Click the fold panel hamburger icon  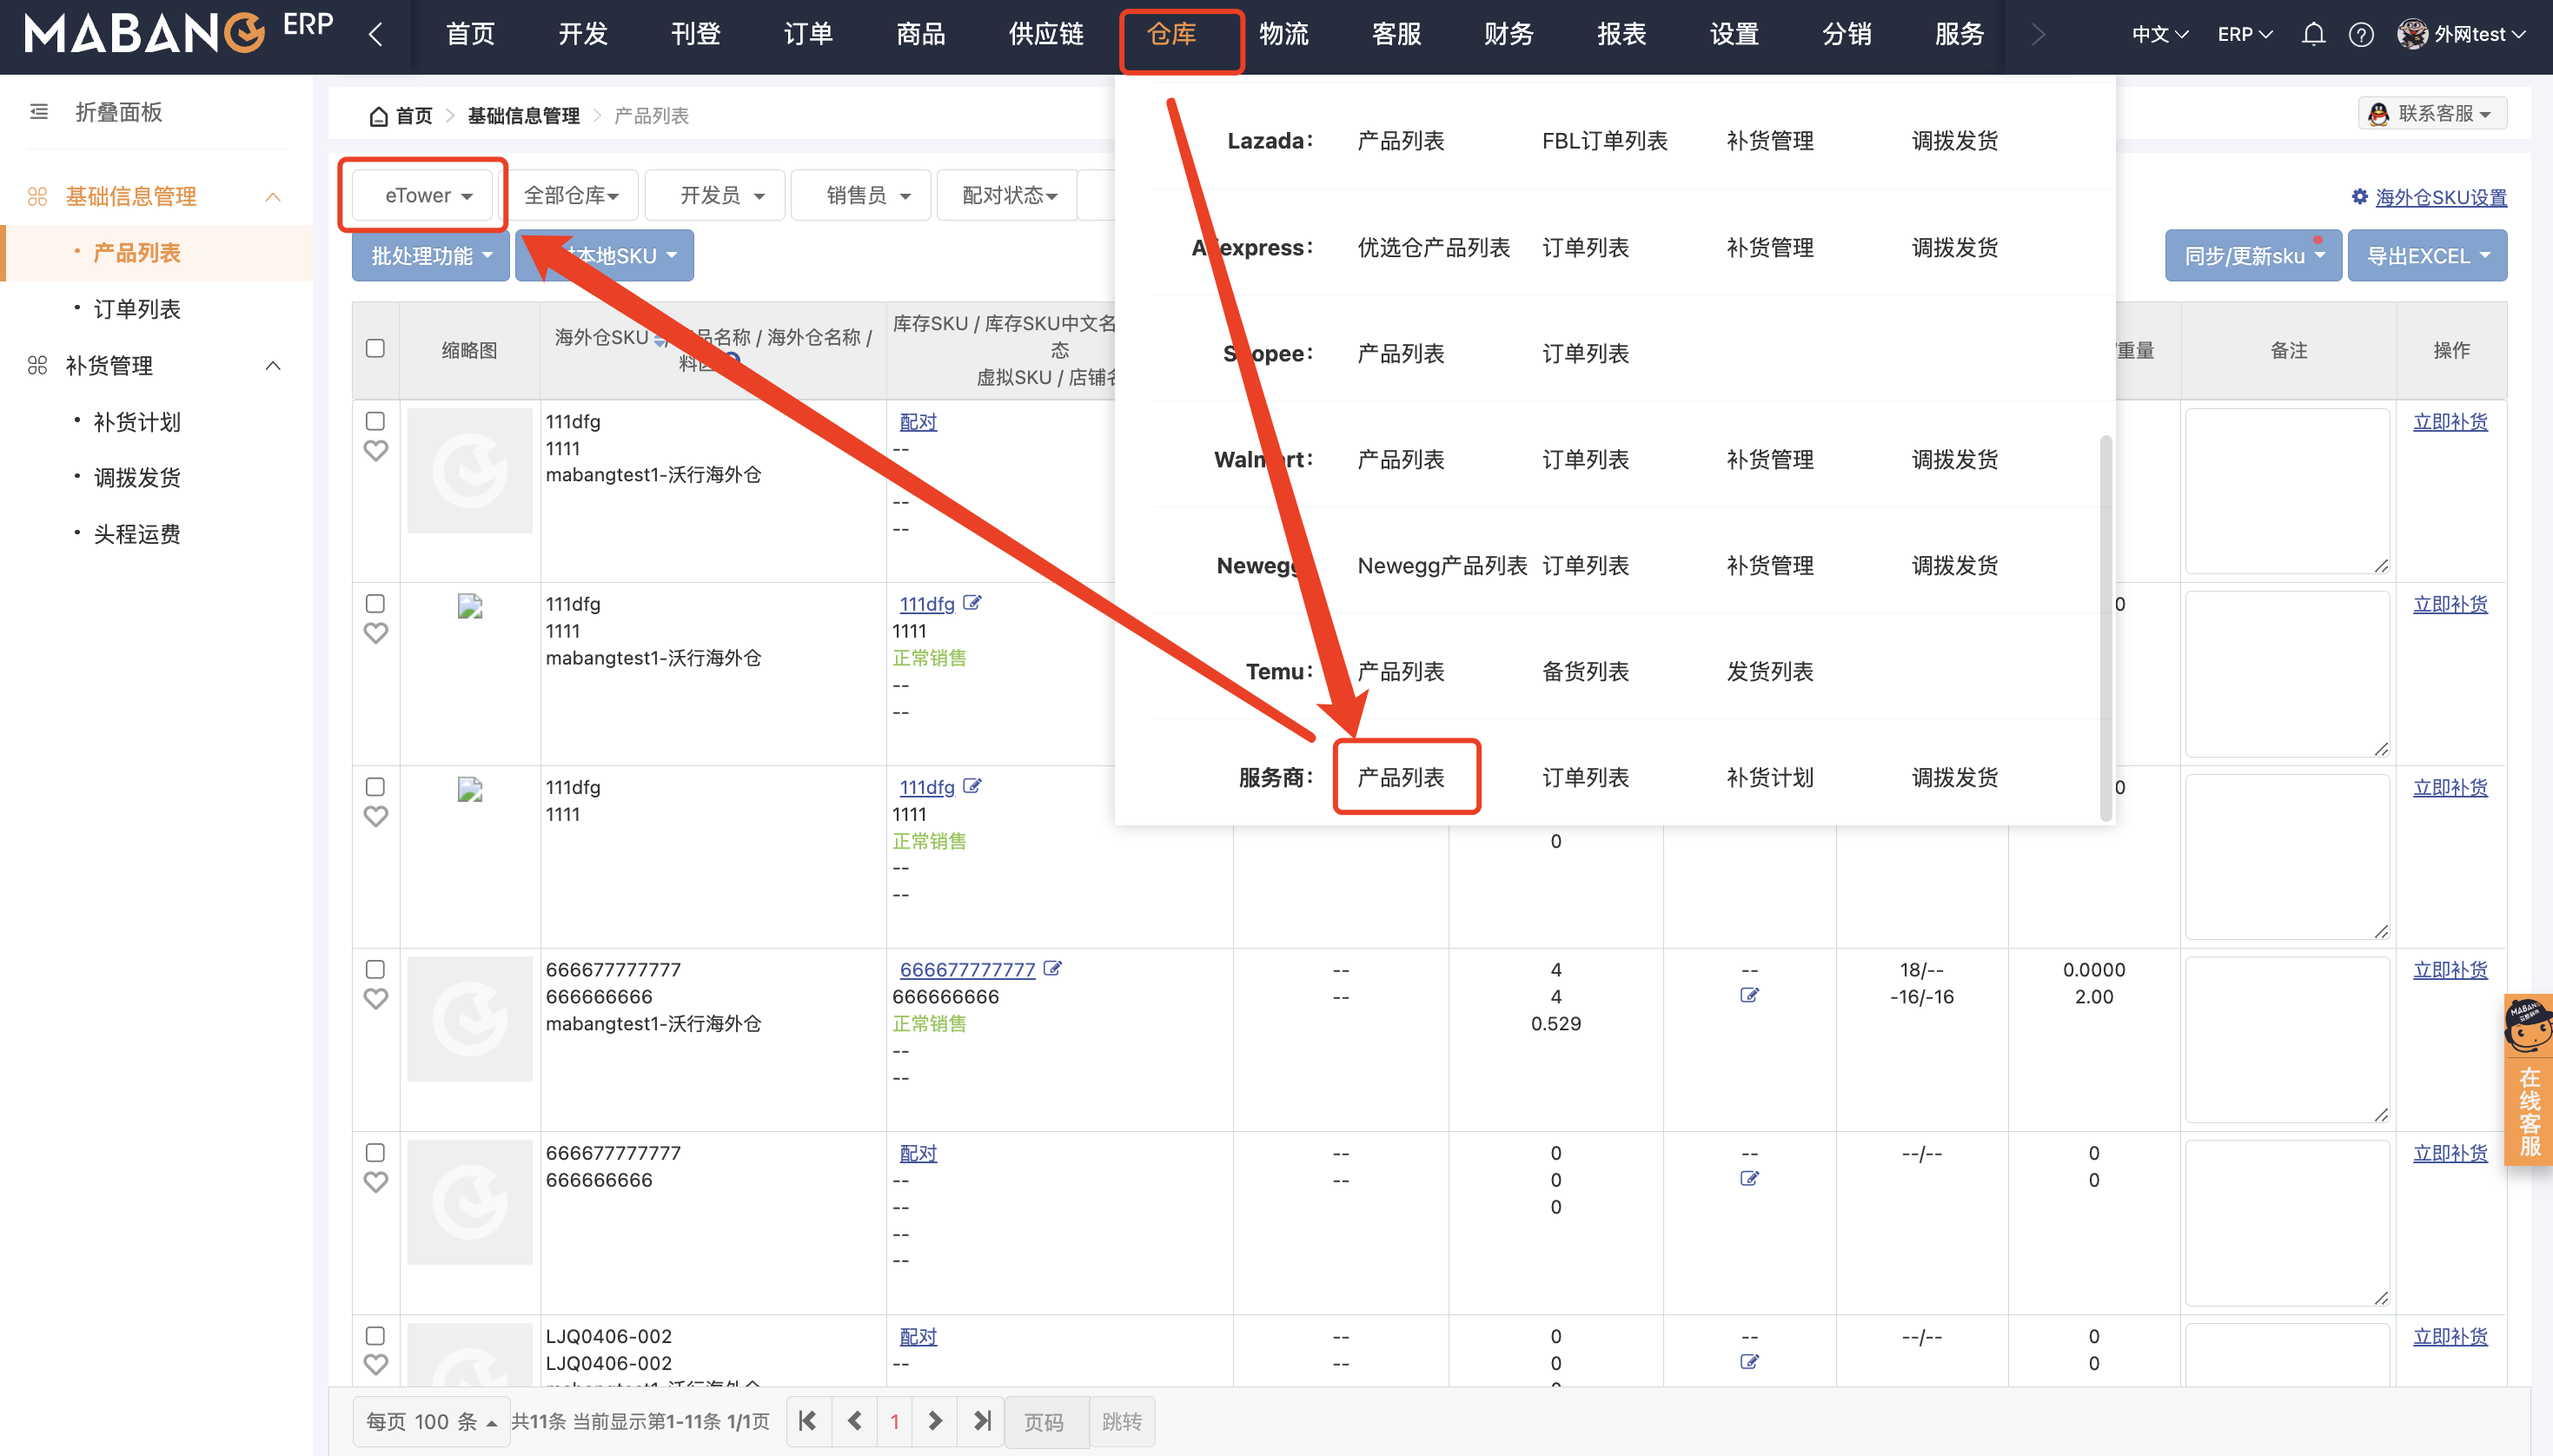pyautogui.click(x=39, y=112)
